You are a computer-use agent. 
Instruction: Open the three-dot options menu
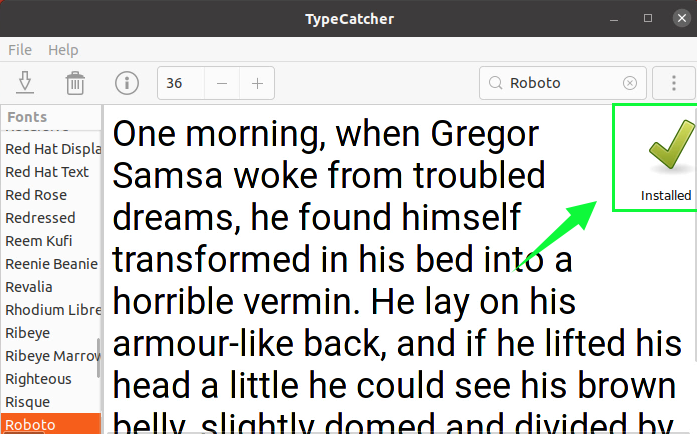point(672,83)
